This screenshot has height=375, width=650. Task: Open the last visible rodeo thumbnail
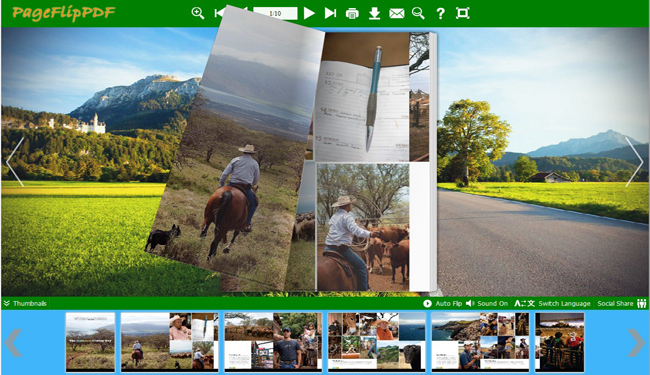click(560, 342)
